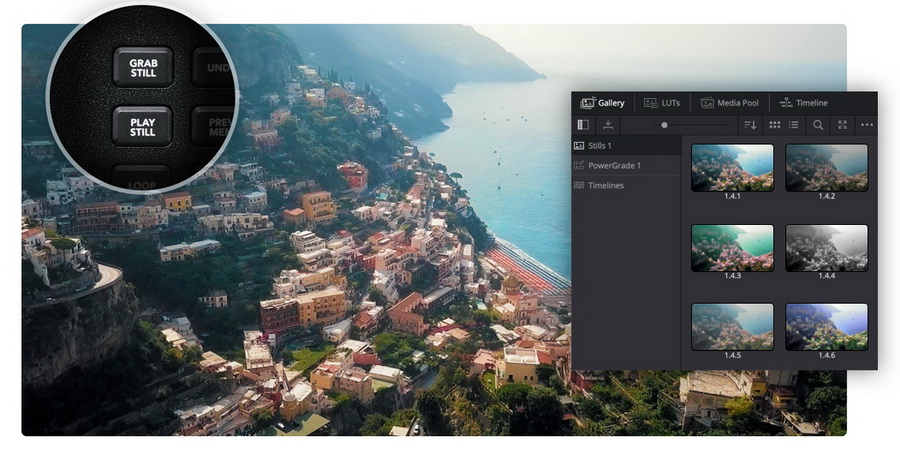Click the label text 1.4.1

click(x=732, y=196)
